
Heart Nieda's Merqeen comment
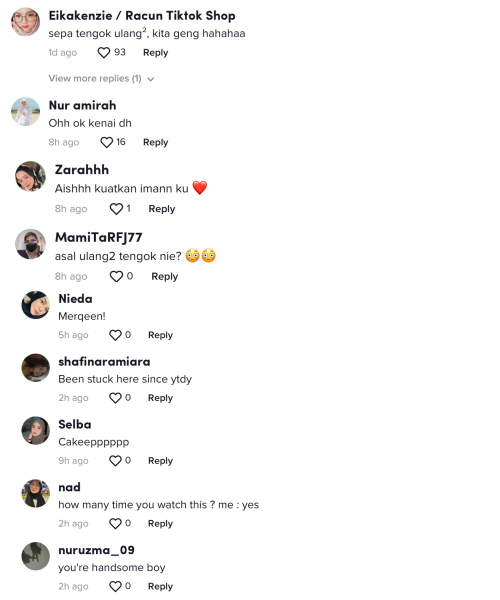(x=115, y=335)
